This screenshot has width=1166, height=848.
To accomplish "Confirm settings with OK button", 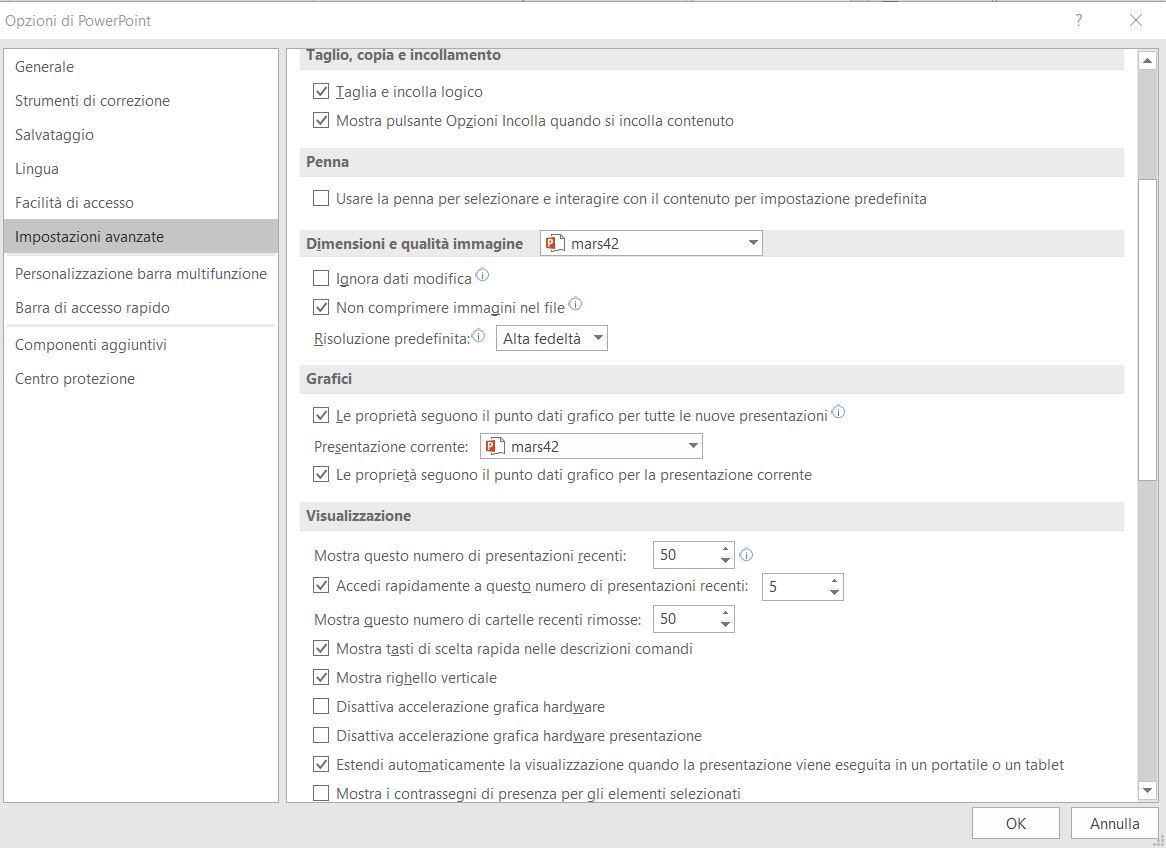I will pos(1015,824).
